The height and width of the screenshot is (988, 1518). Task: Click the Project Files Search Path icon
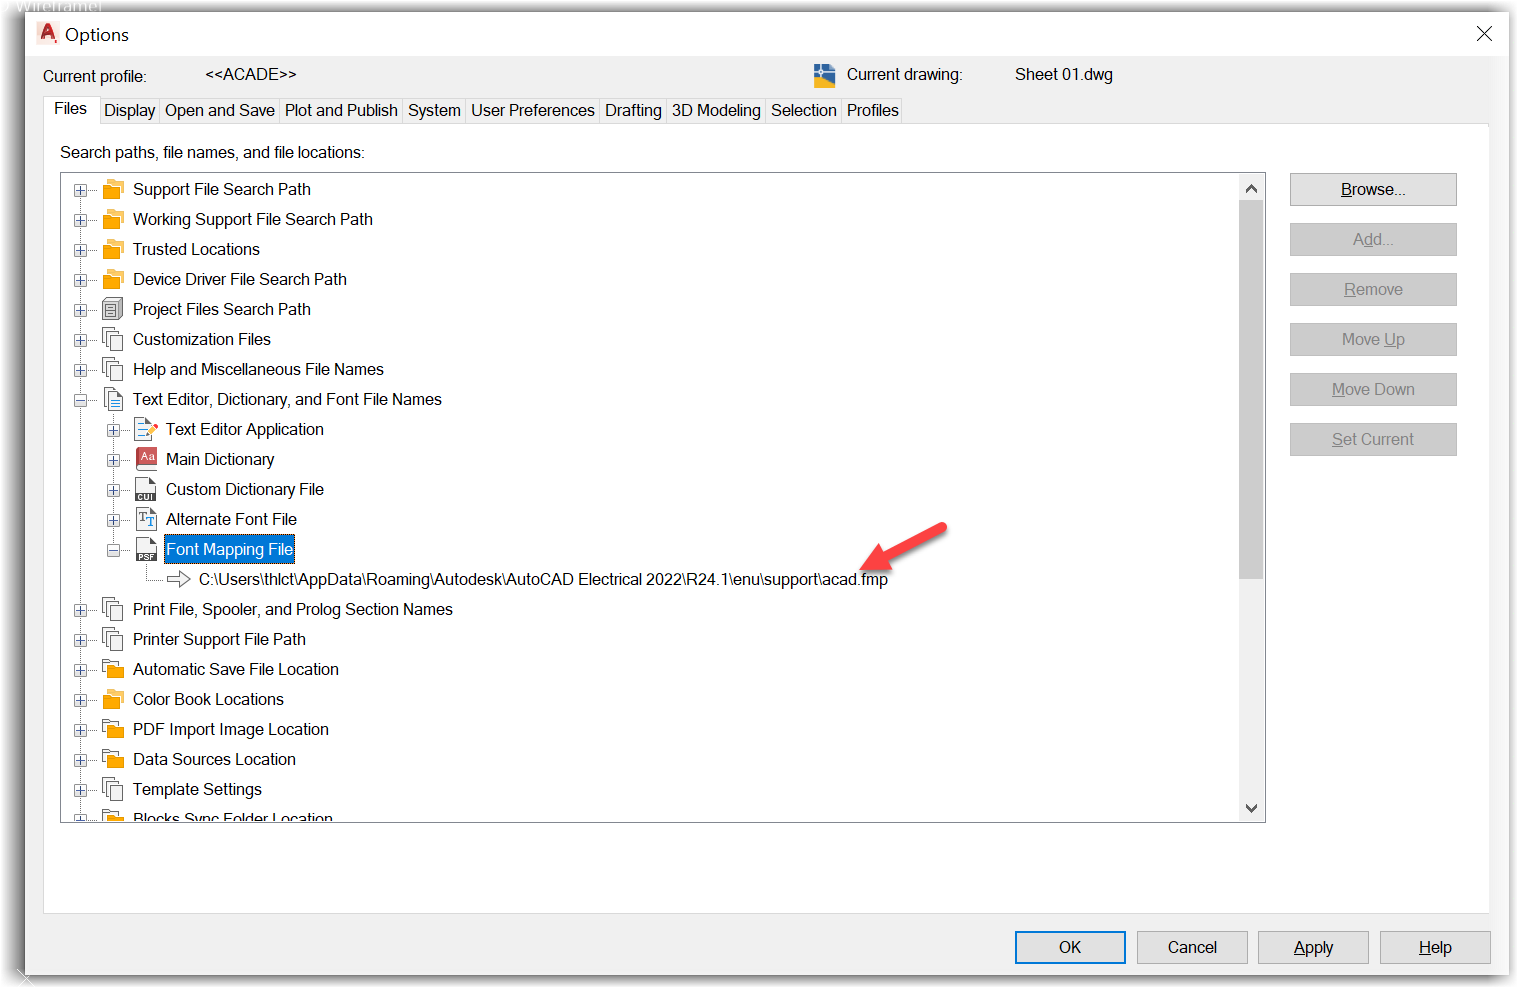pyautogui.click(x=113, y=309)
